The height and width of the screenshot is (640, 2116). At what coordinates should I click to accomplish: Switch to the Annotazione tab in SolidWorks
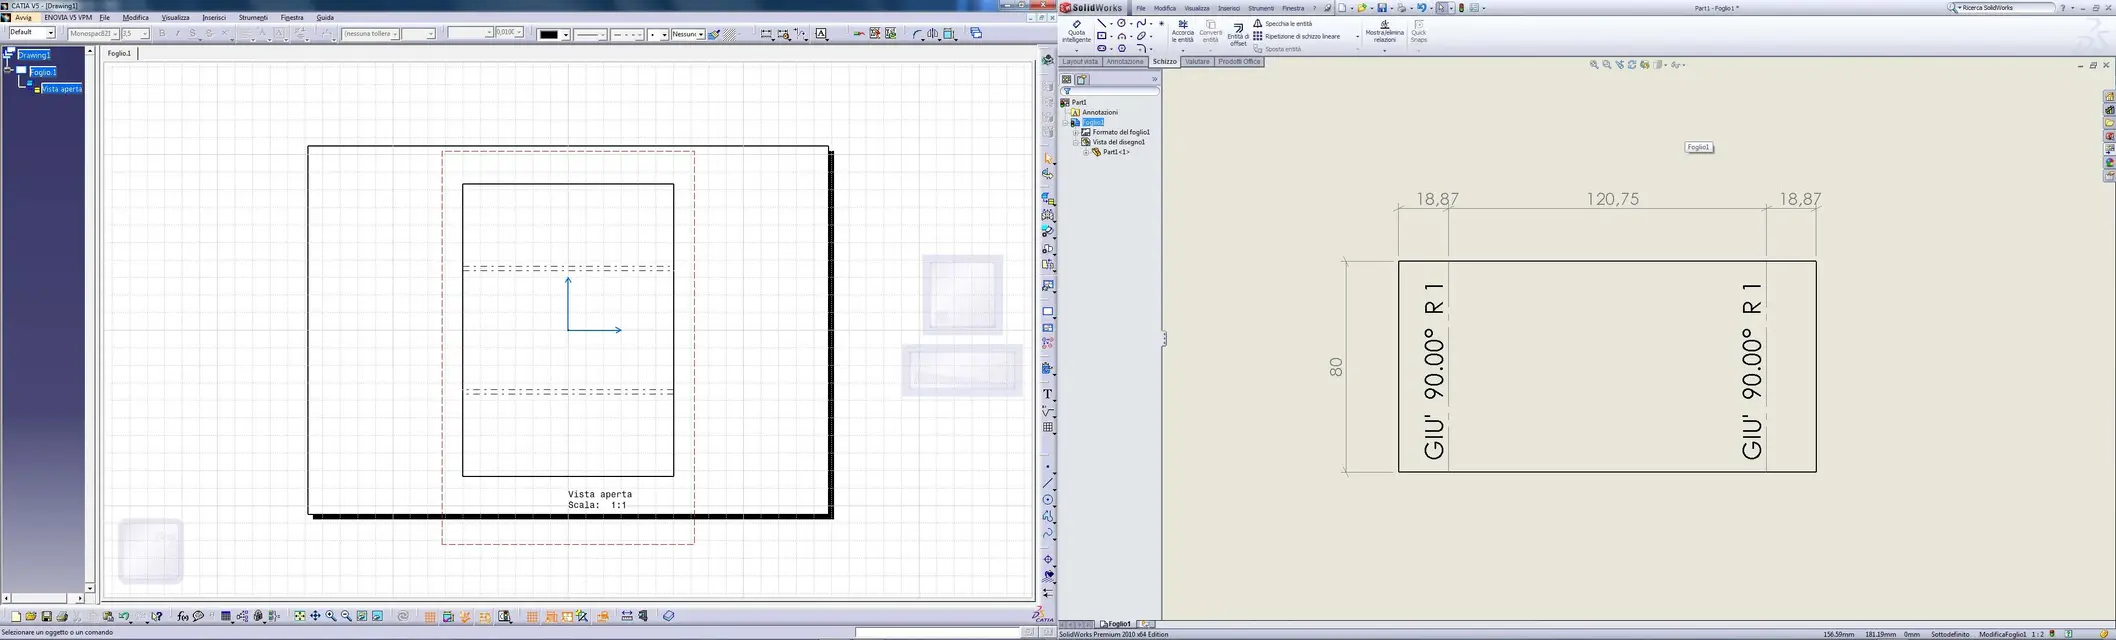[1125, 61]
